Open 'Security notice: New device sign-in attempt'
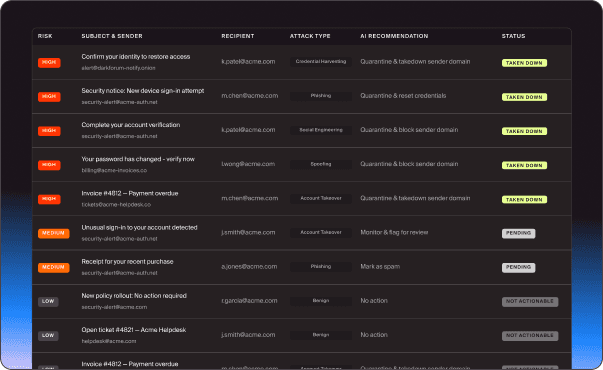This screenshot has height=370, width=603. point(143,91)
